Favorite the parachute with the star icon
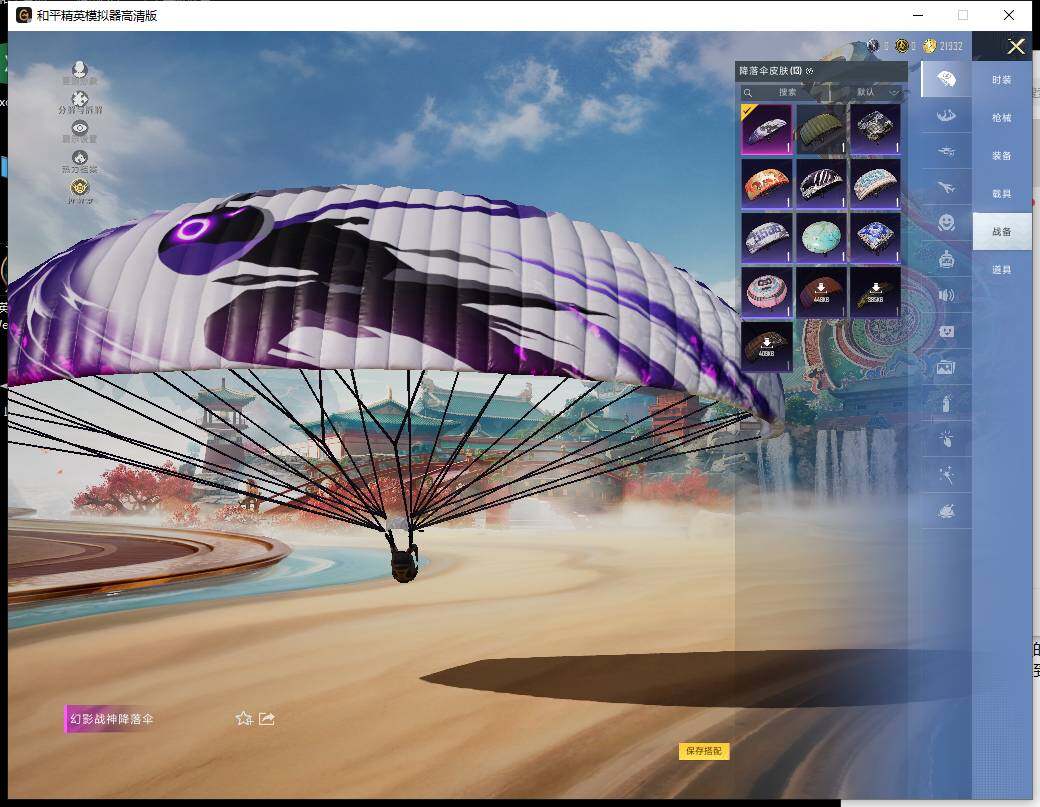The width and height of the screenshot is (1040, 807). [x=243, y=718]
